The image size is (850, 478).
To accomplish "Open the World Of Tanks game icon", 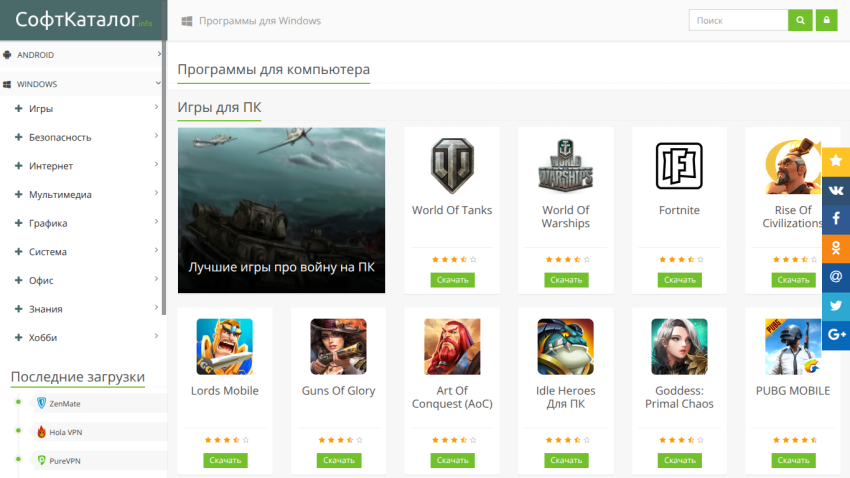I will coord(452,166).
